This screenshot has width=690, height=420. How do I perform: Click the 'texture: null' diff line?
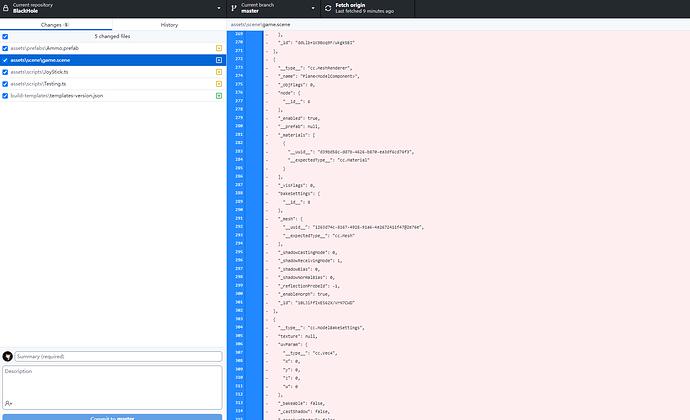pyautogui.click(x=297, y=336)
